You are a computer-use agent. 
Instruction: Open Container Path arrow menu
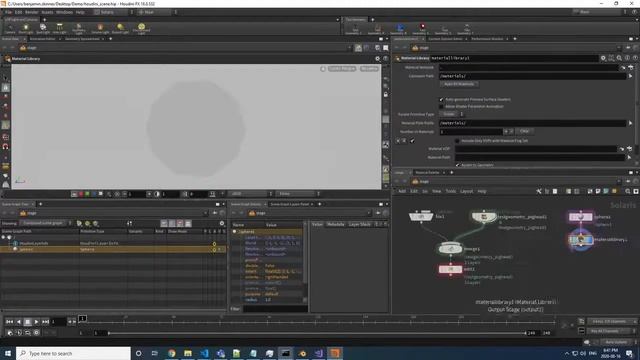click(631, 76)
